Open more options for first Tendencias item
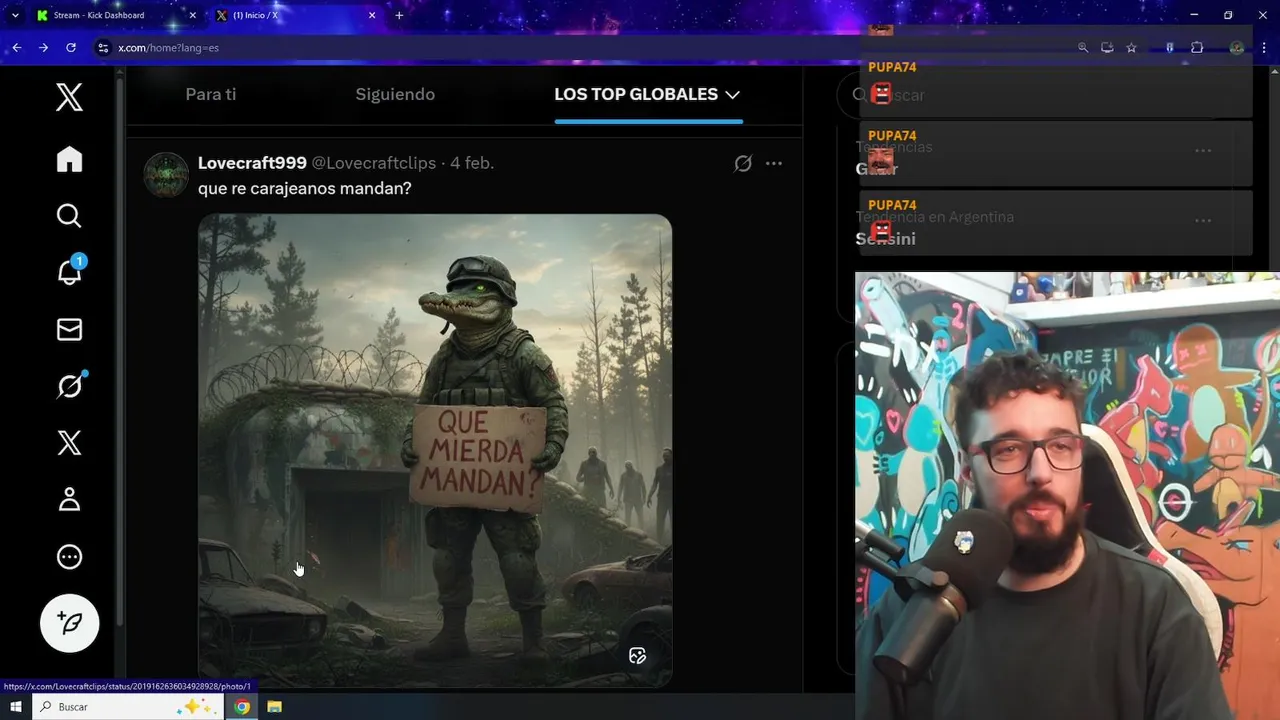The height and width of the screenshot is (720, 1280). pos(1203,151)
